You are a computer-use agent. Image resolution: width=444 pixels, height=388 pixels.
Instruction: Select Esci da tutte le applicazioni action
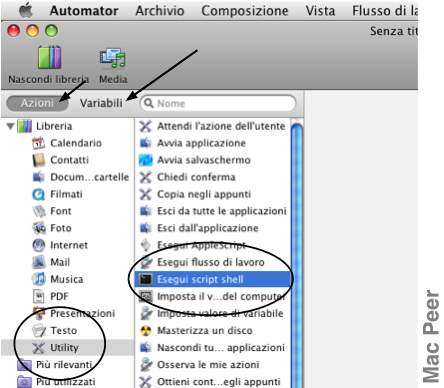[213, 211]
